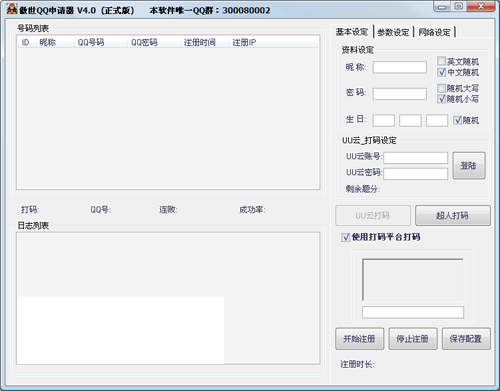
Task: Click the UU云打码 button
Action: click(373, 216)
